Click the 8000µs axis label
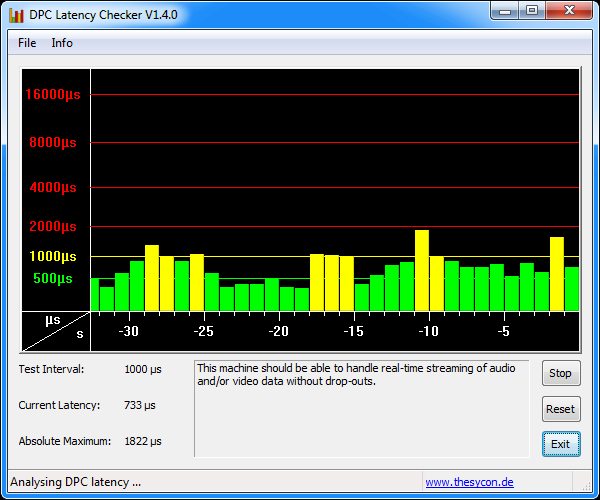Viewport: 600px width, 500px height. point(53,142)
